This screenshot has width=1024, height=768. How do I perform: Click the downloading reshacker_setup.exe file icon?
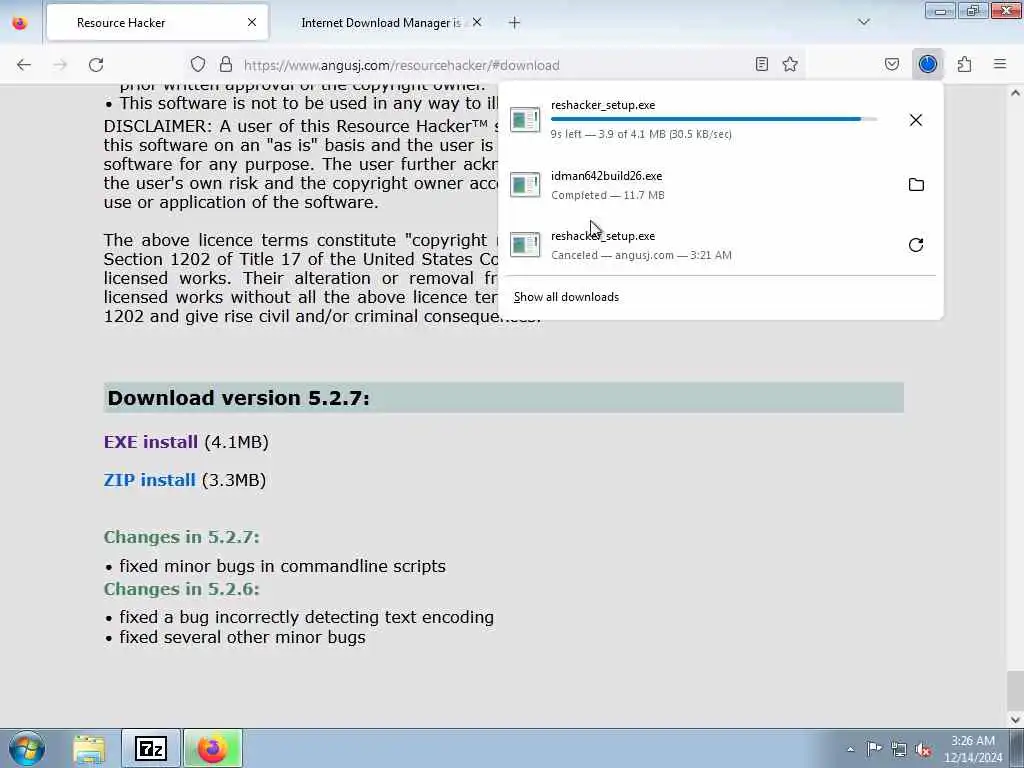[x=525, y=120]
